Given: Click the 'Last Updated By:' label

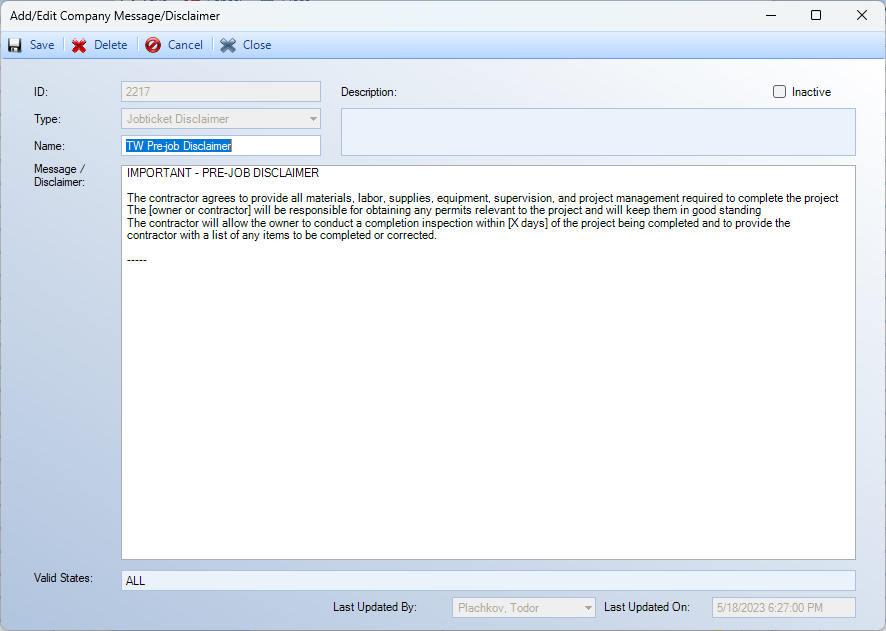Looking at the screenshot, I should click(375, 607).
